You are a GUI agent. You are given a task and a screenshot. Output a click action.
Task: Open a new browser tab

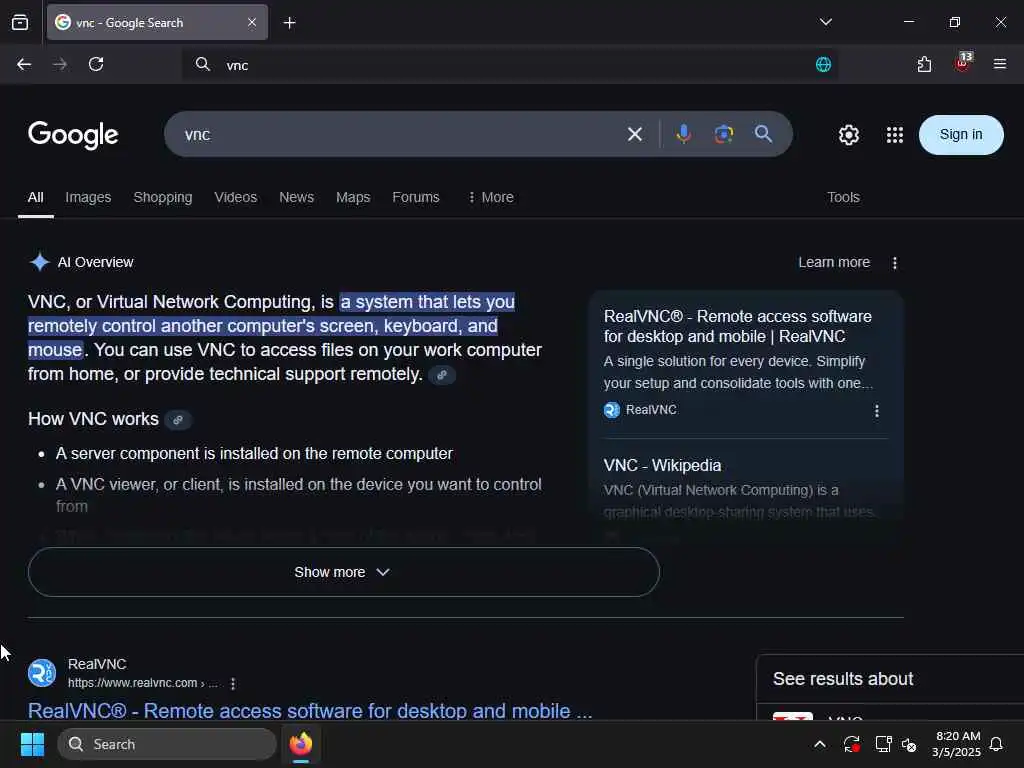click(289, 23)
